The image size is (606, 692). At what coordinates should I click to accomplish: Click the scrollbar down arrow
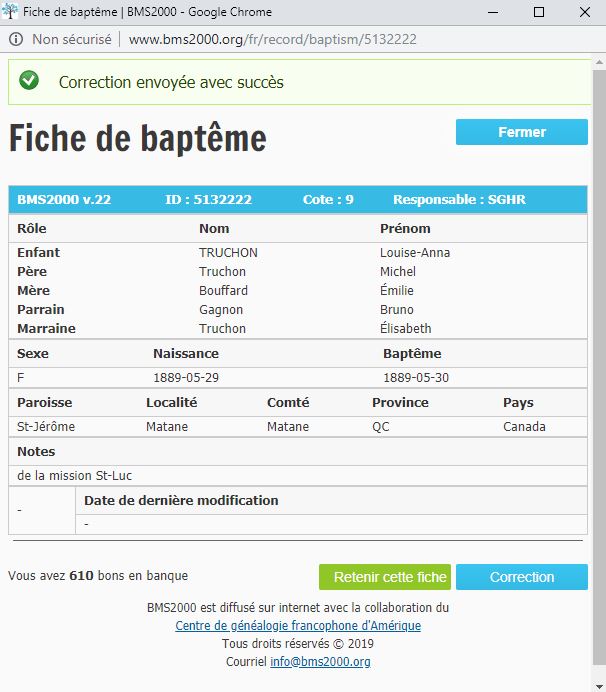[599, 686]
